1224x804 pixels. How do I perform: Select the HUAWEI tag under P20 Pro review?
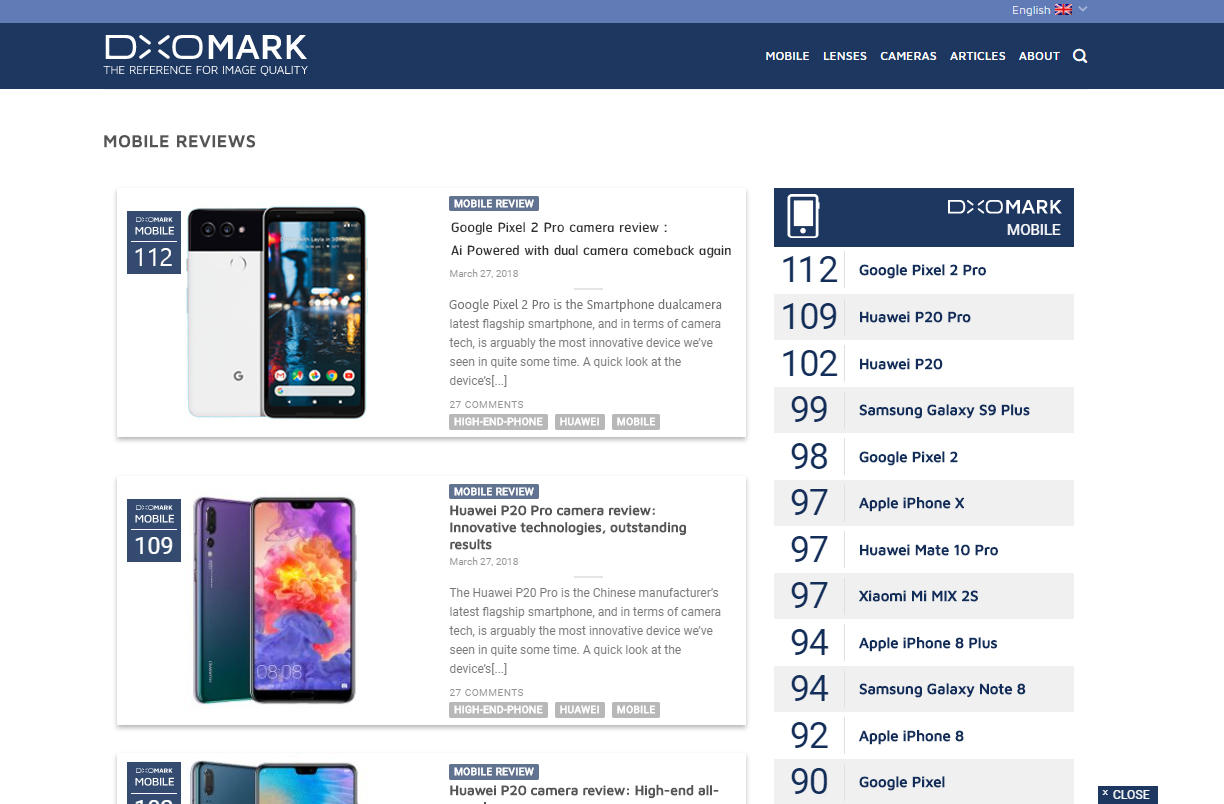(580, 710)
